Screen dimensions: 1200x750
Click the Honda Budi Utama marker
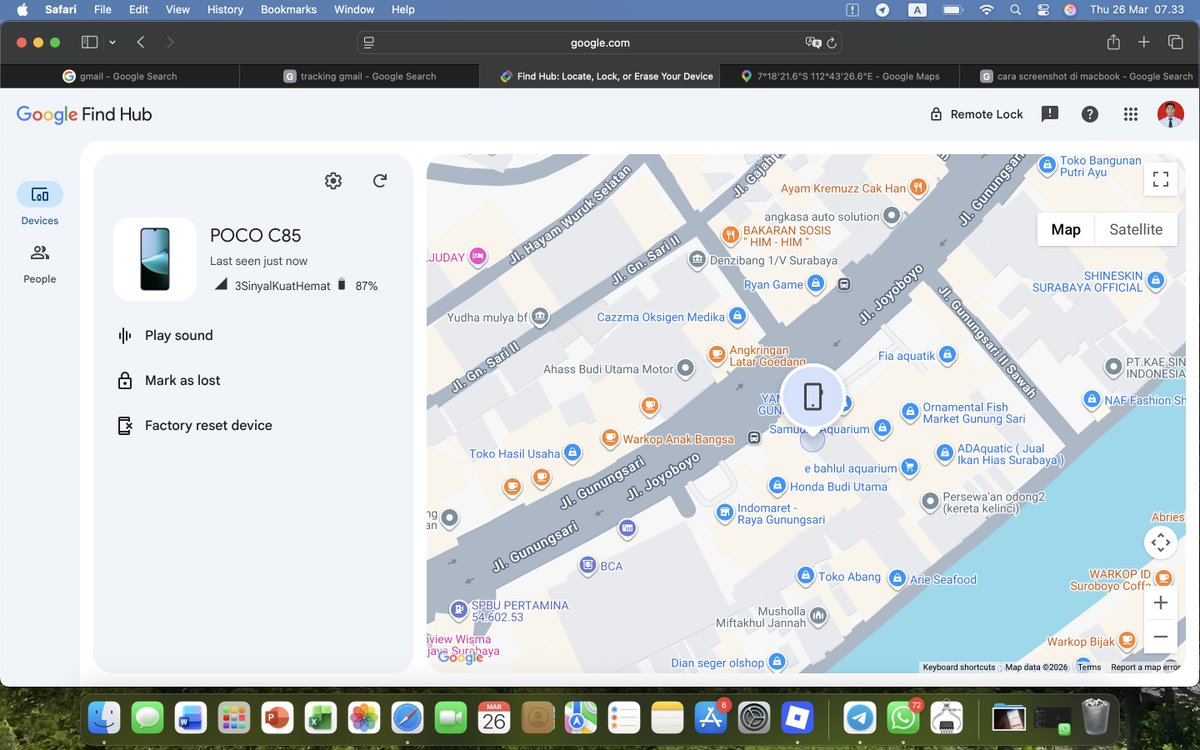(777, 486)
